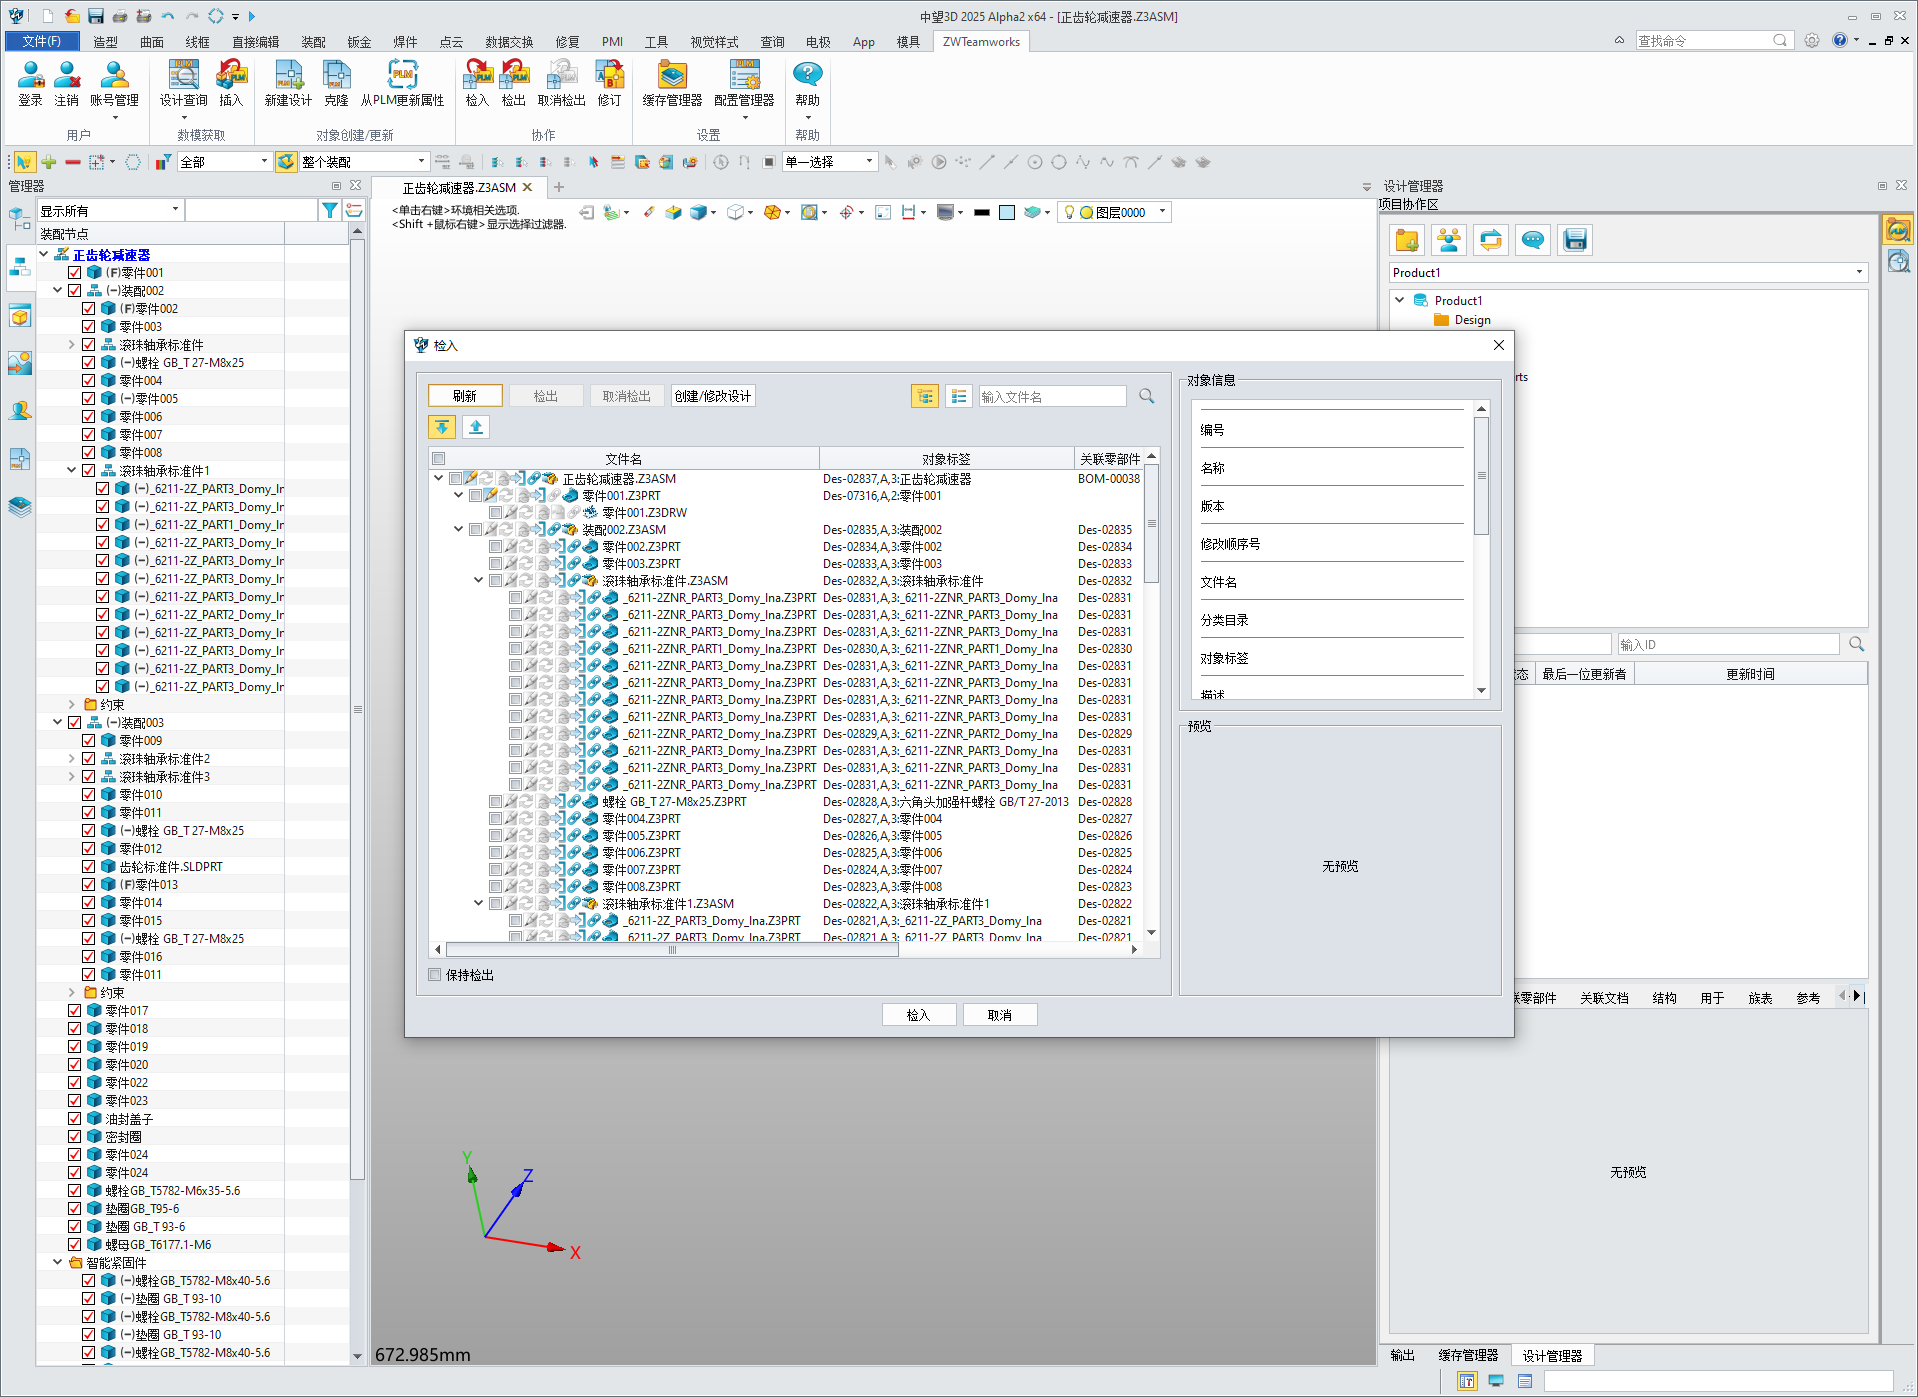Enable the 保持检出 checkbox
1918x1397 pixels.
click(435, 975)
